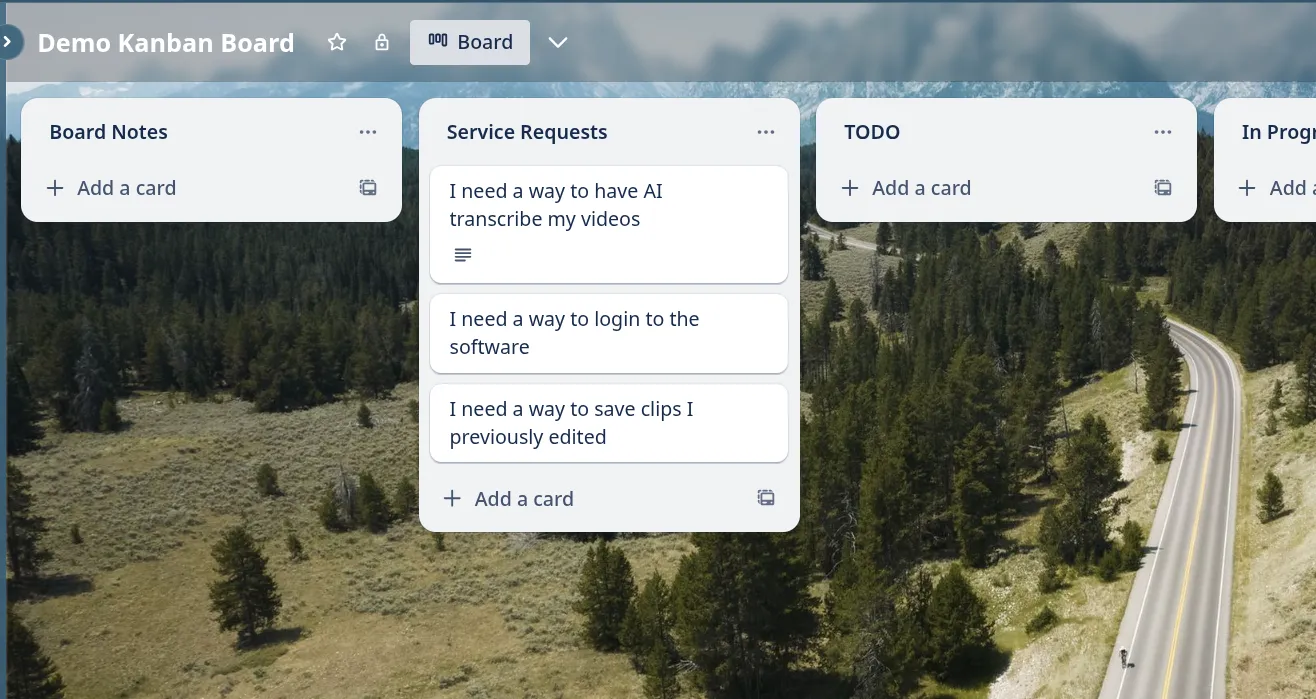The height and width of the screenshot is (699, 1316).
Task: Open the board views dropdown chevron
Action: coord(557,42)
